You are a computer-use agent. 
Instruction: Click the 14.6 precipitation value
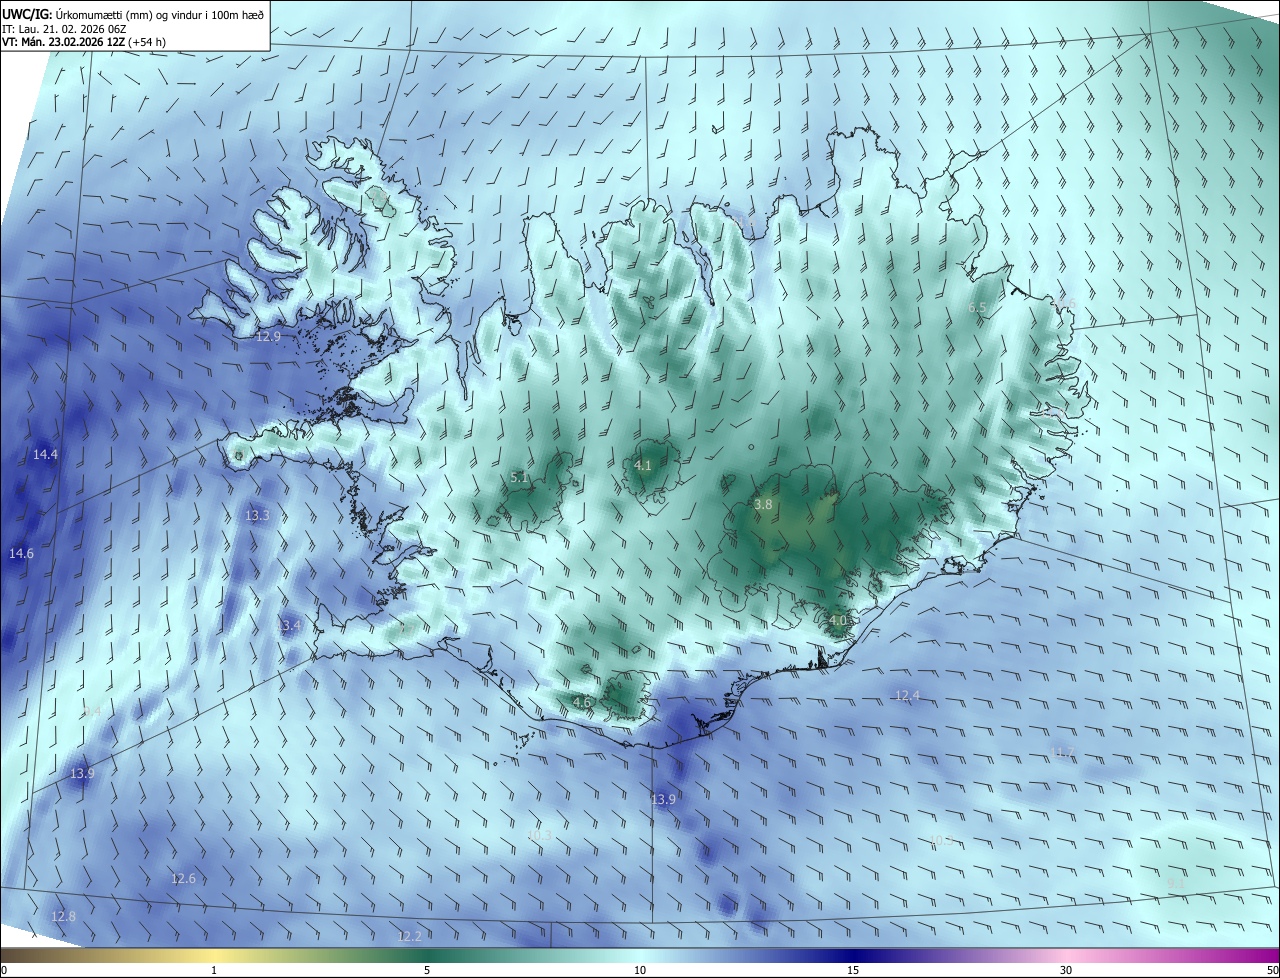[x=21, y=553]
